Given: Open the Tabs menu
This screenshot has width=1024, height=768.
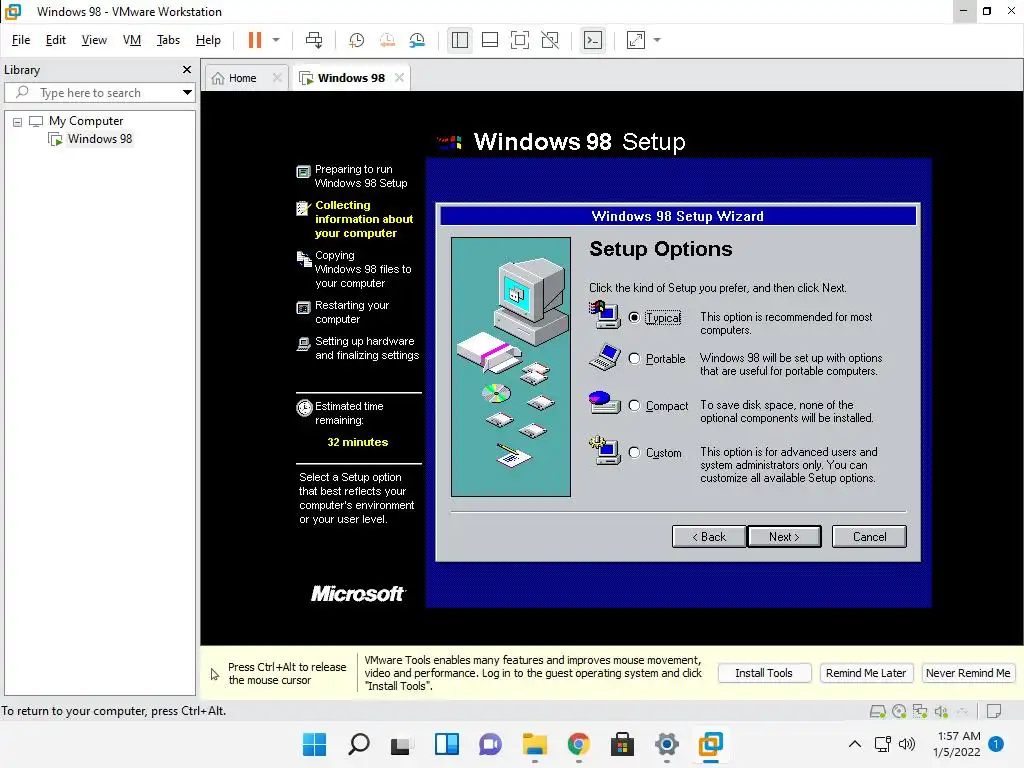Looking at the screenshot, I should (x=168, y=40).
